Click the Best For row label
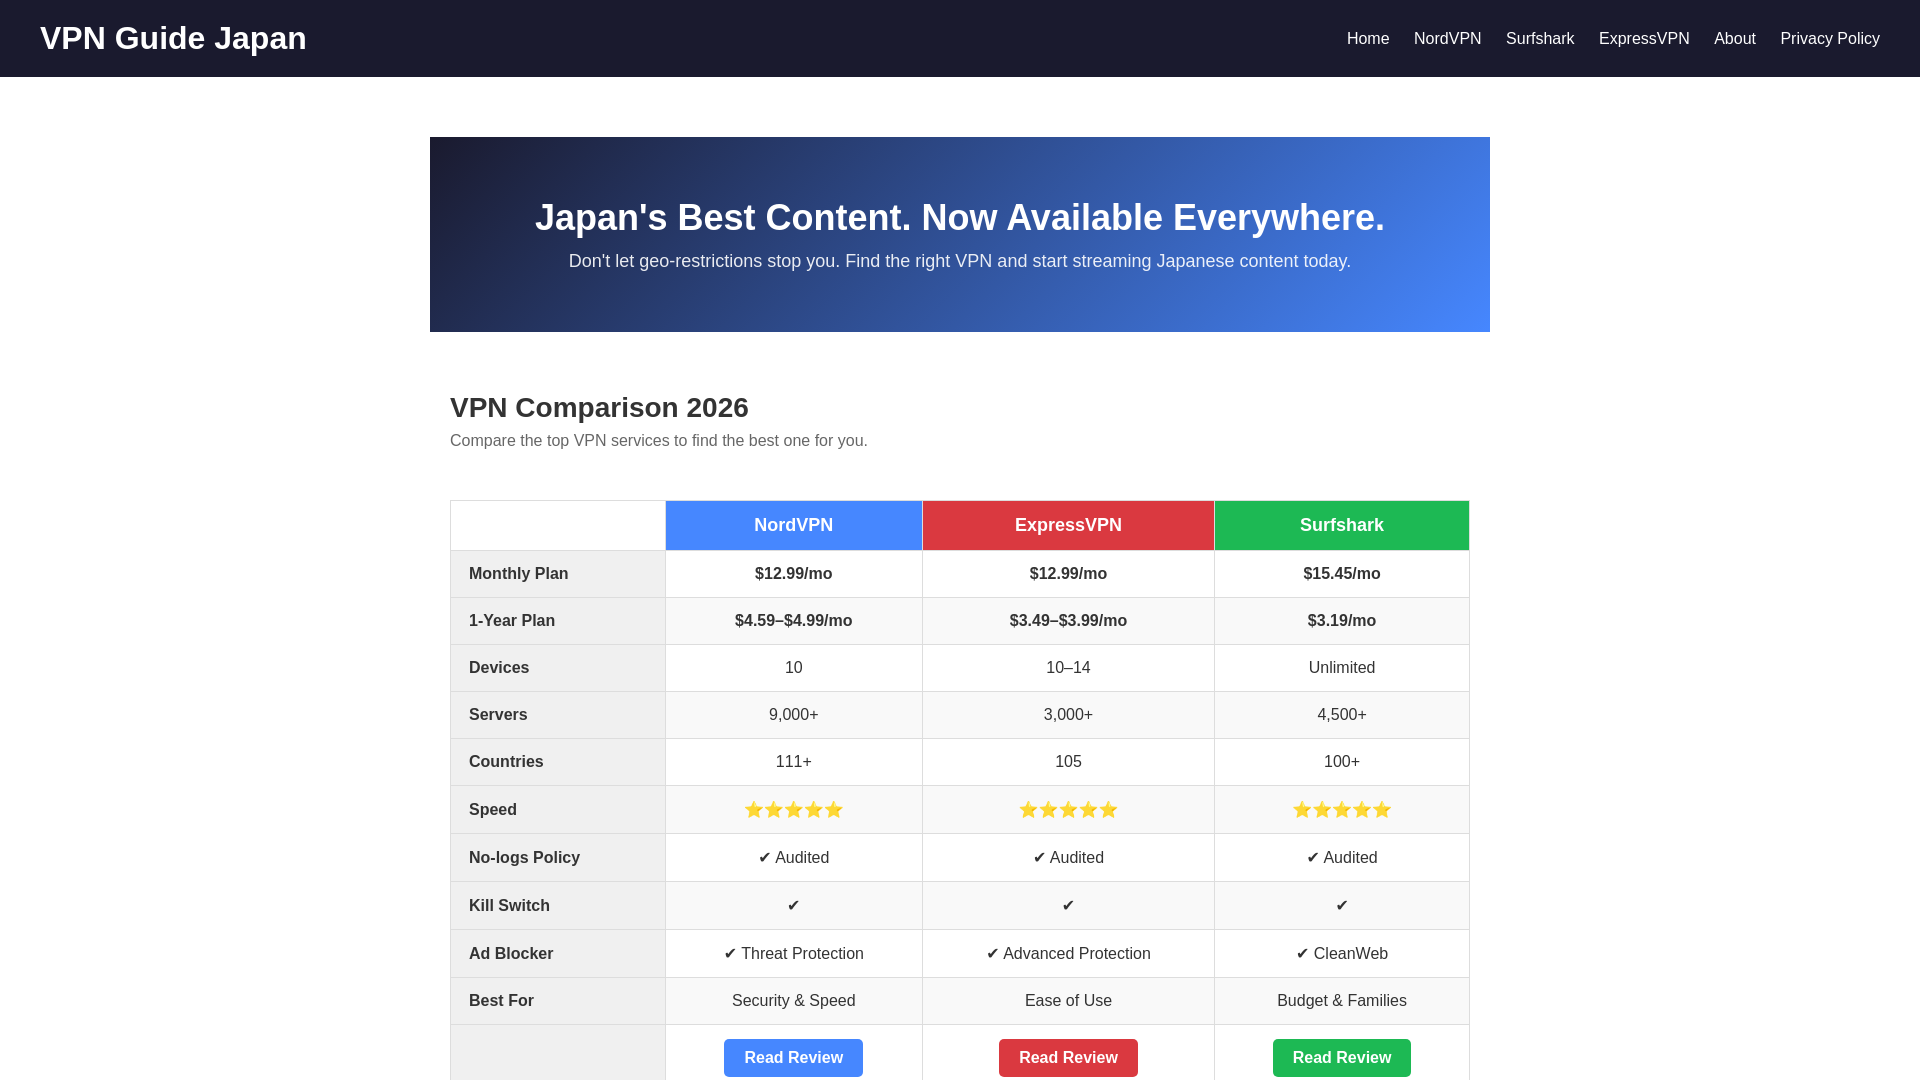The height and width of the screenshot is (1080, 1920). [558, 1001]
